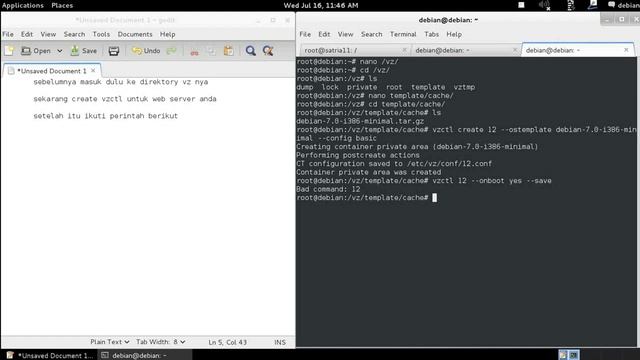Click the Ln 5, Col 43 status entry

(x=228, y=342)
